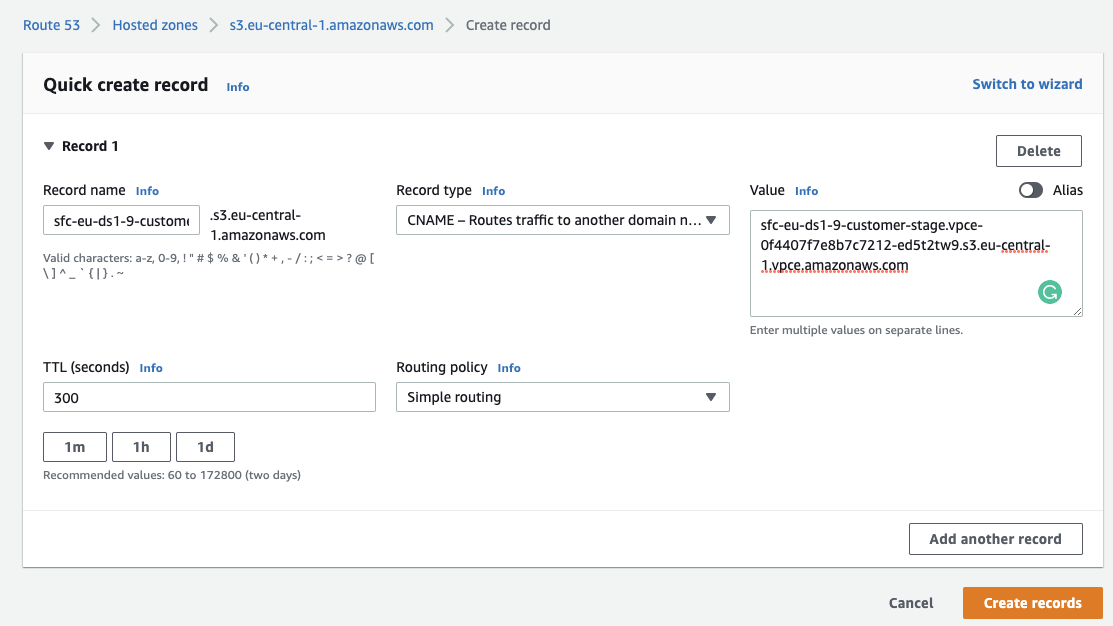Navigate to Hosted zones breadcrumb
The image size is (1113, 626).
click(154, 24)
